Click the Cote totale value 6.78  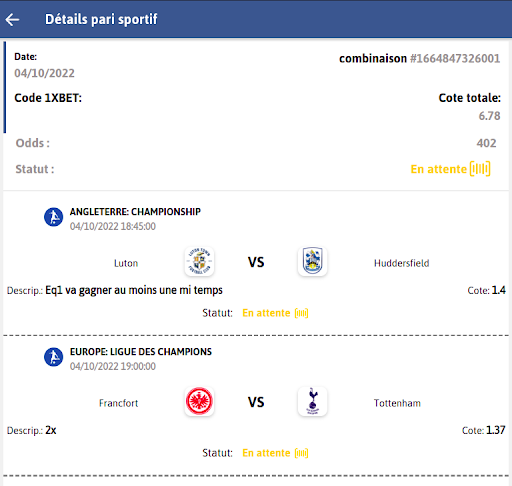pos(489,116)
